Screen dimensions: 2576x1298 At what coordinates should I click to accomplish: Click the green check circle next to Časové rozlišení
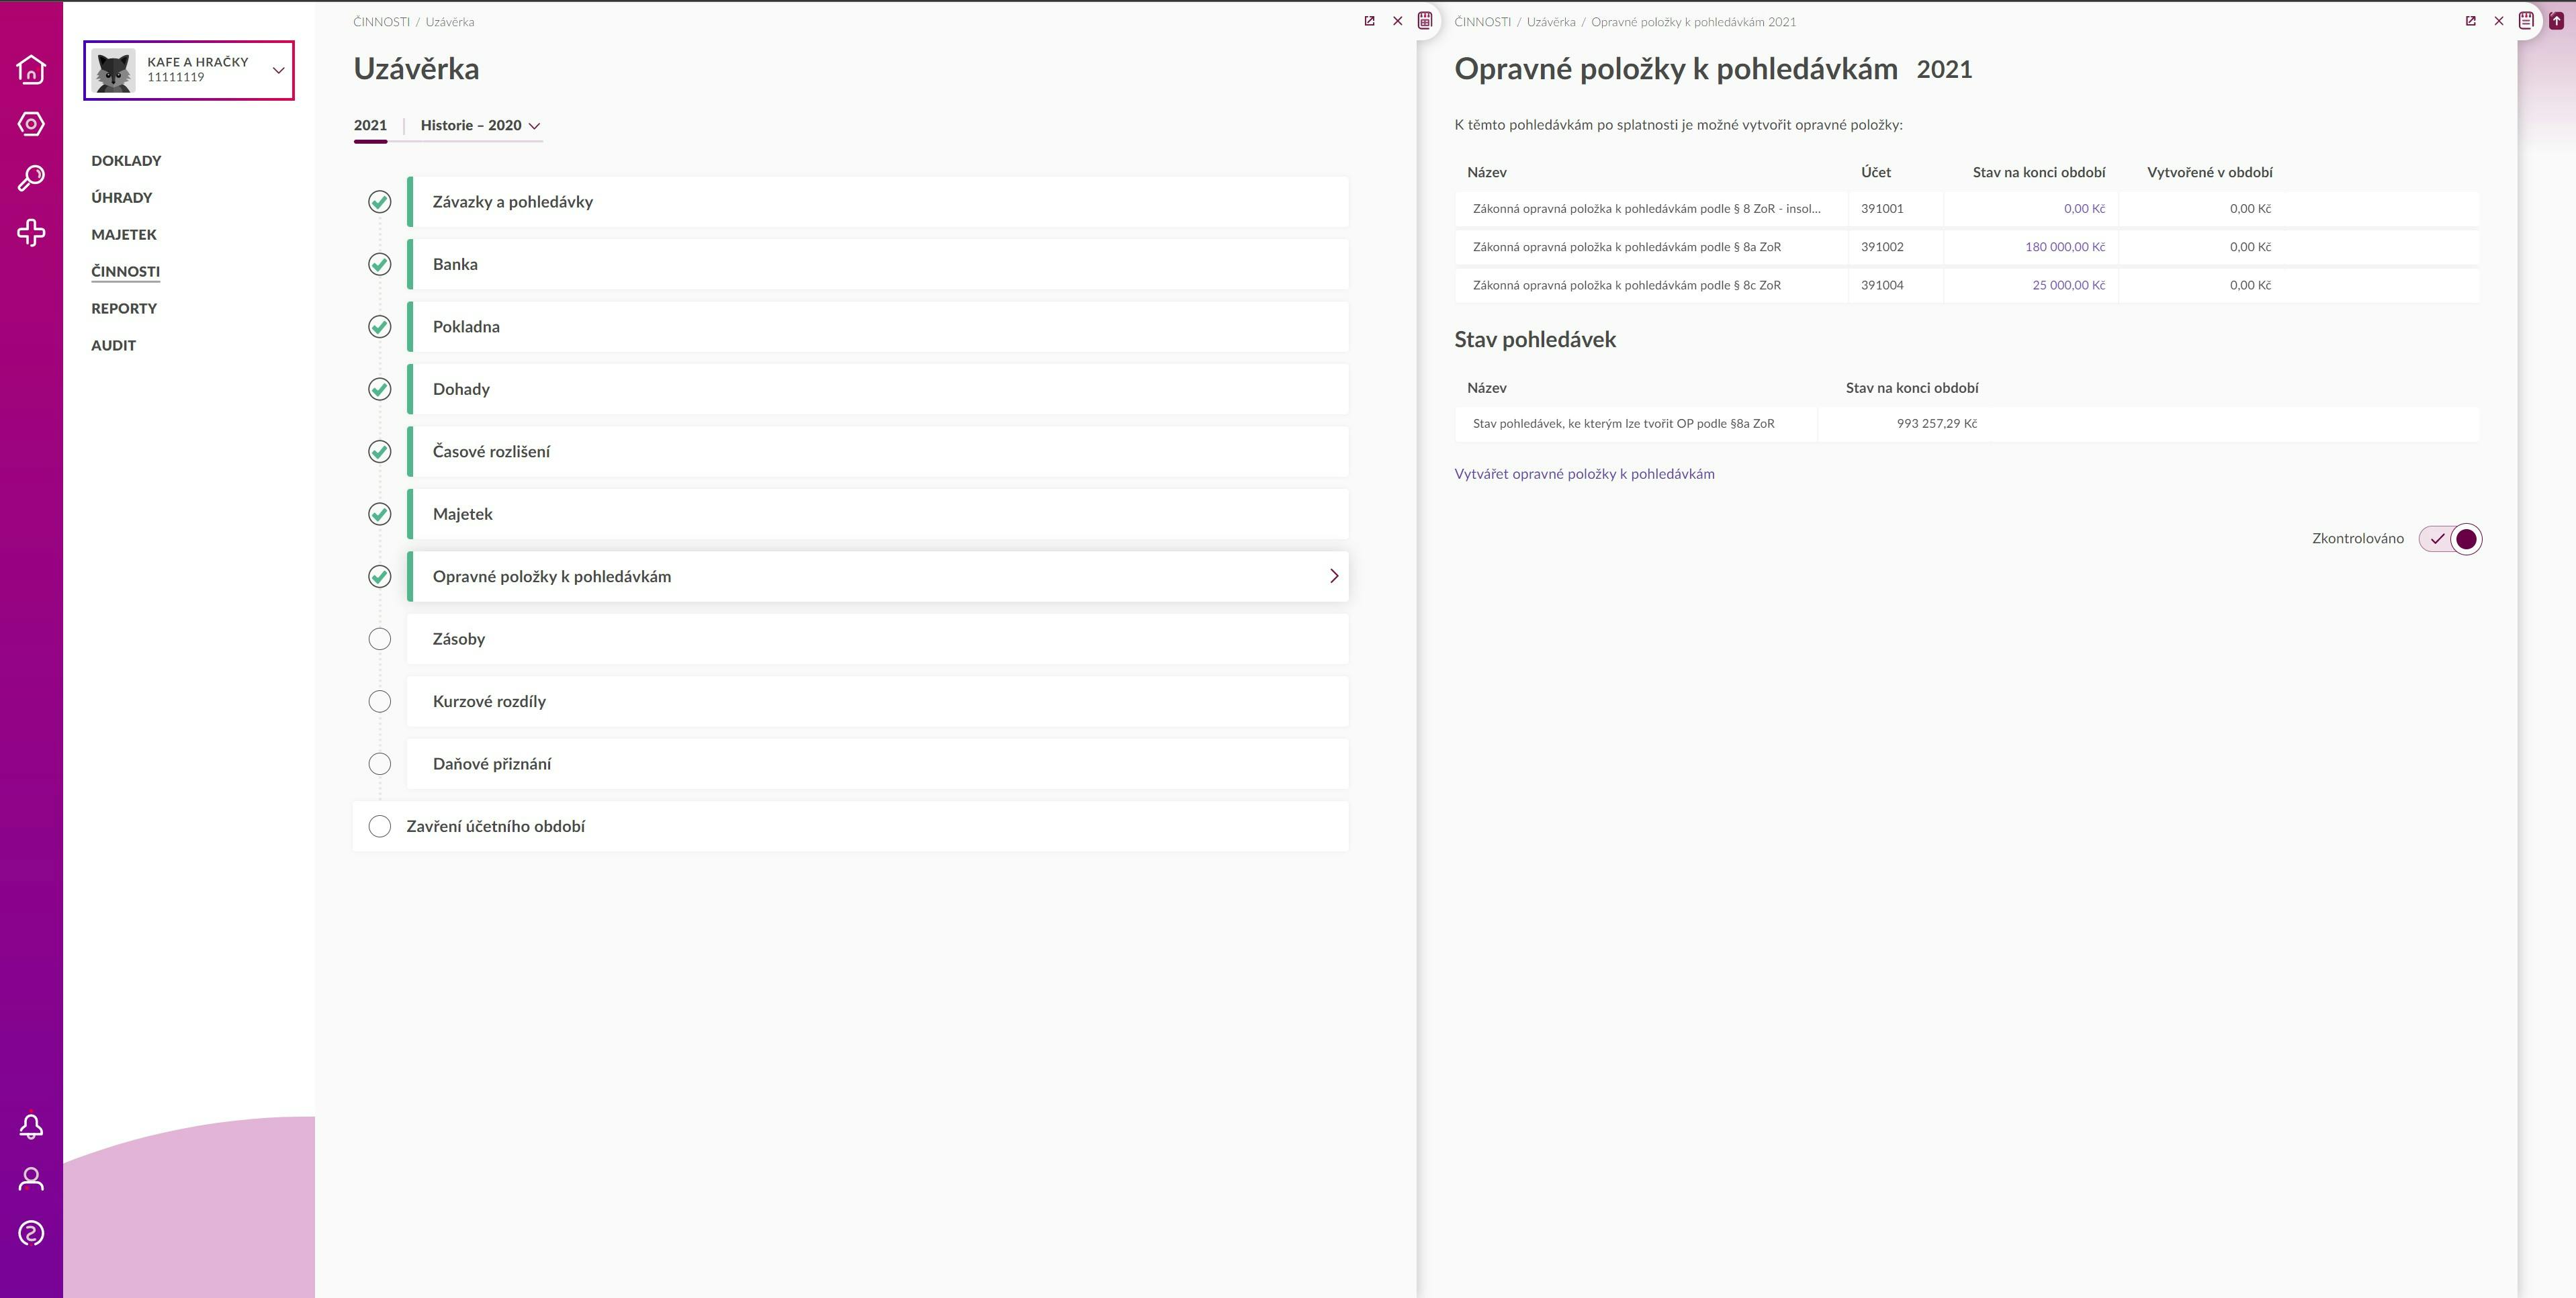pos(379,452)
